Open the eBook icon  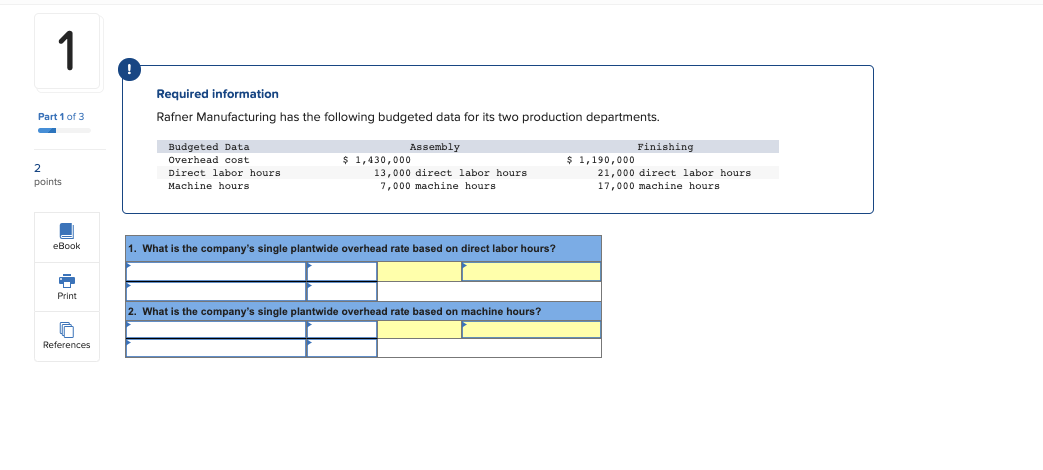(67, 231)
